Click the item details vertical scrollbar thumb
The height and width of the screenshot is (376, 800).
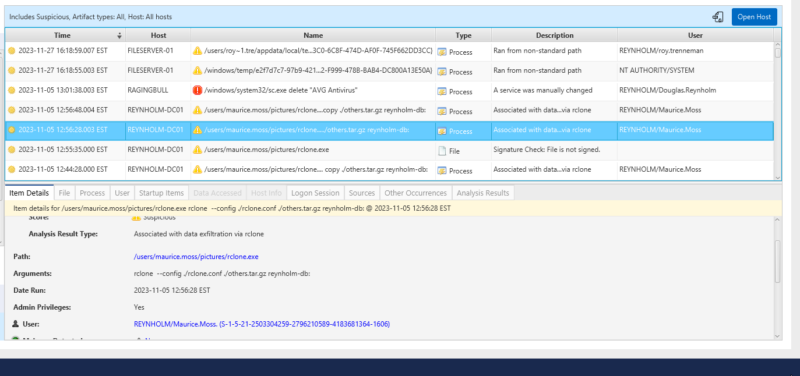[778, 261]
